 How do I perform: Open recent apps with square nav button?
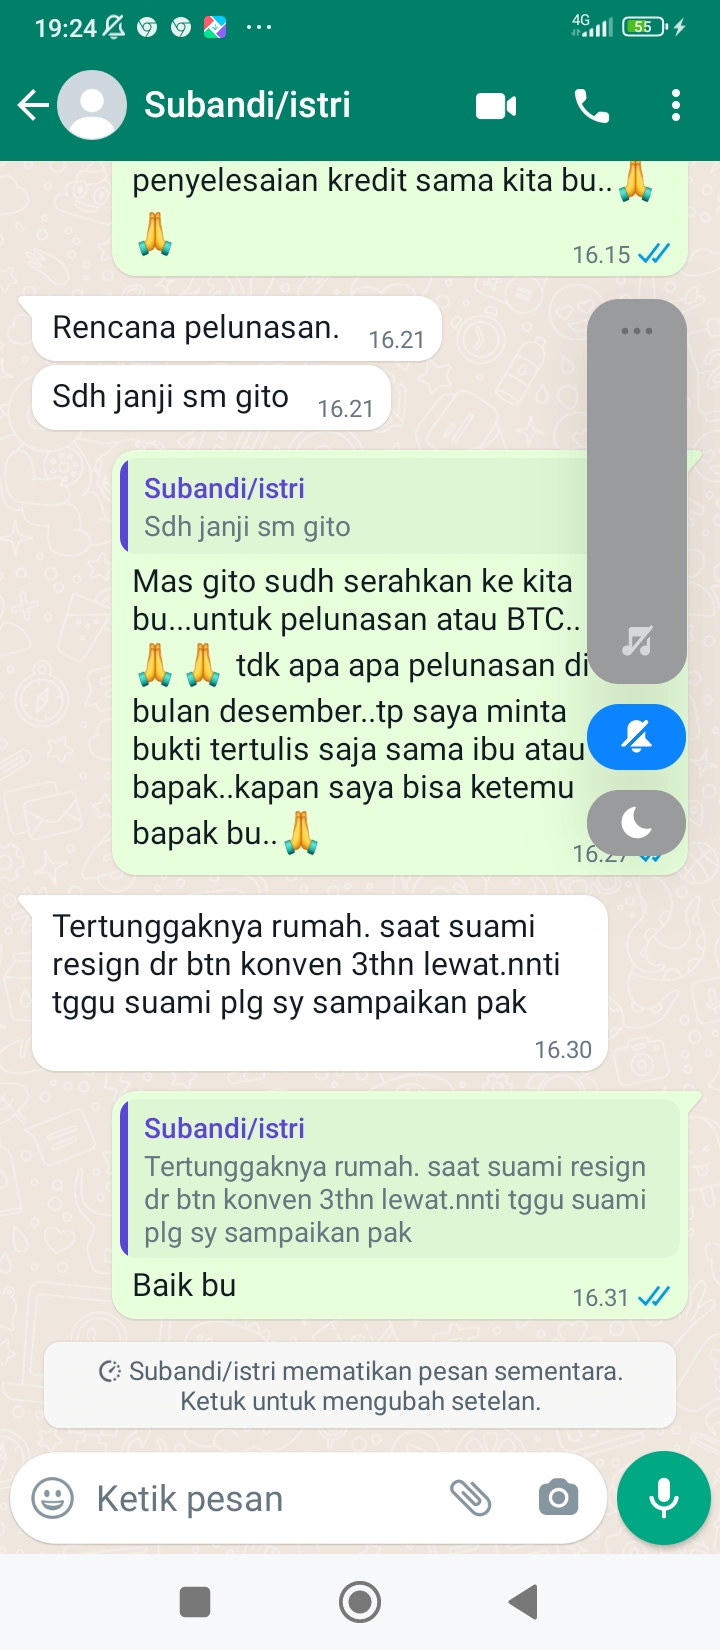(195, 1601)
